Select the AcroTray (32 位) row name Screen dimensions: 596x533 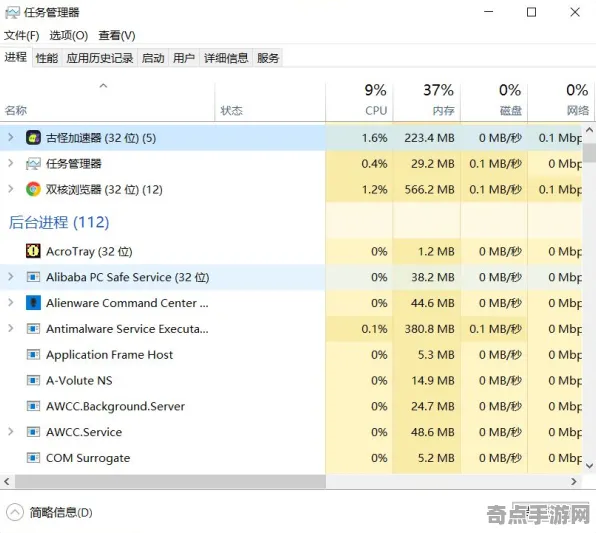(89, 251)
